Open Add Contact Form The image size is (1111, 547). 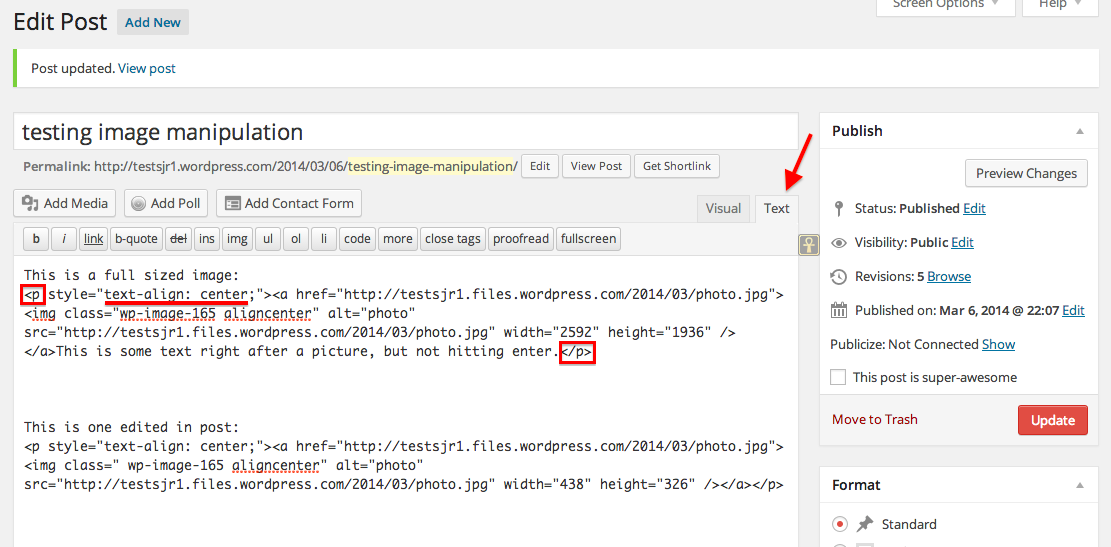pyautogui.click(x=289, y=203)
